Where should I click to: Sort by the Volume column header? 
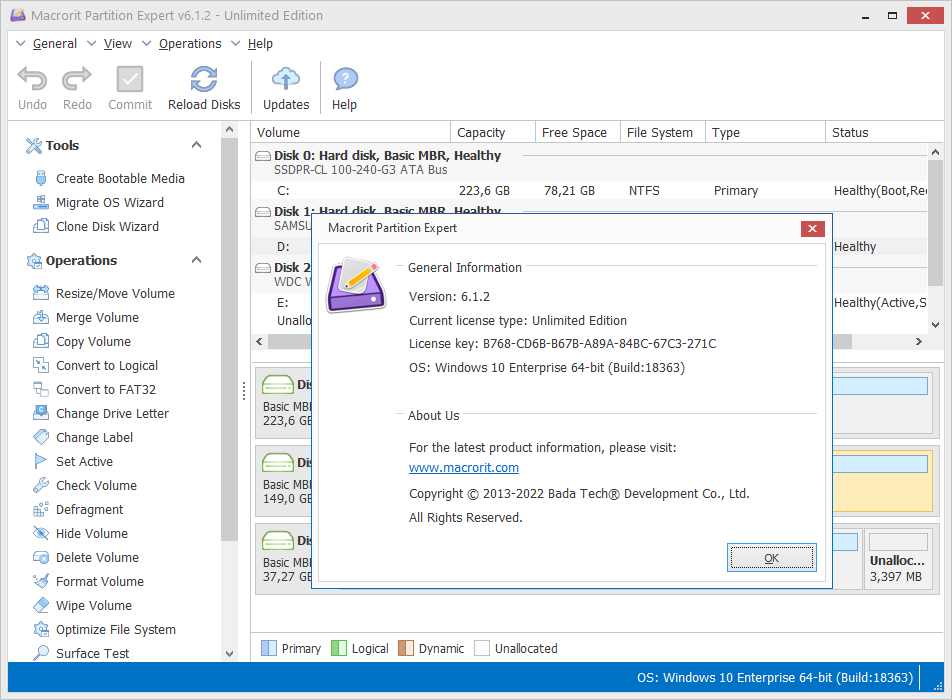[x=351, y=132]
